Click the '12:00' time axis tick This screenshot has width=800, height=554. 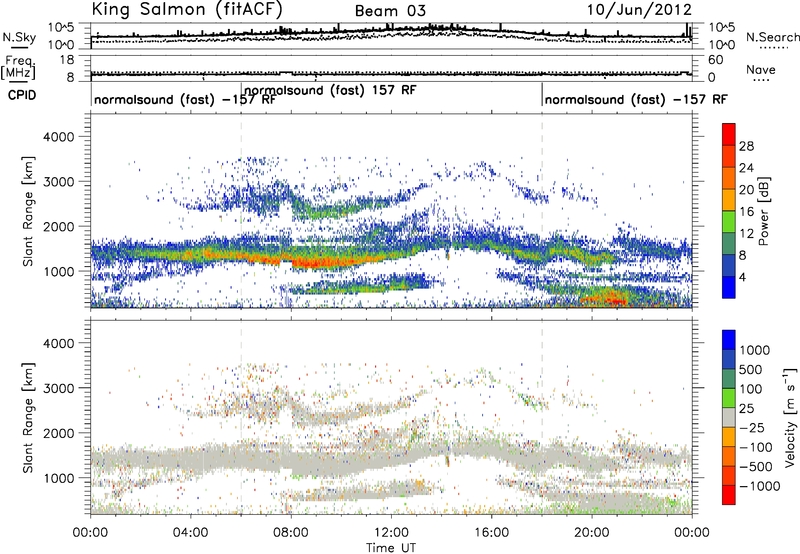pyautogui.click(x=391, y=533)
